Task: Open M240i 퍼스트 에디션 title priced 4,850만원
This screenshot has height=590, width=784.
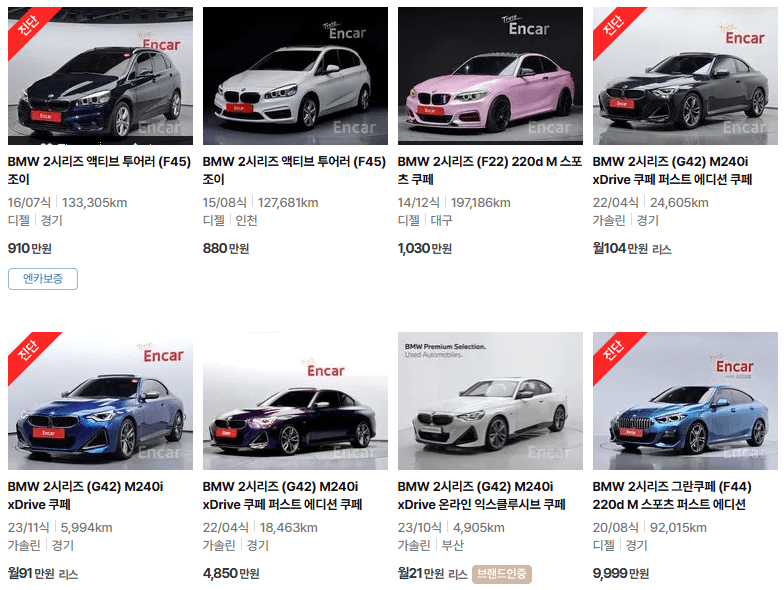Action: (282, 496)
